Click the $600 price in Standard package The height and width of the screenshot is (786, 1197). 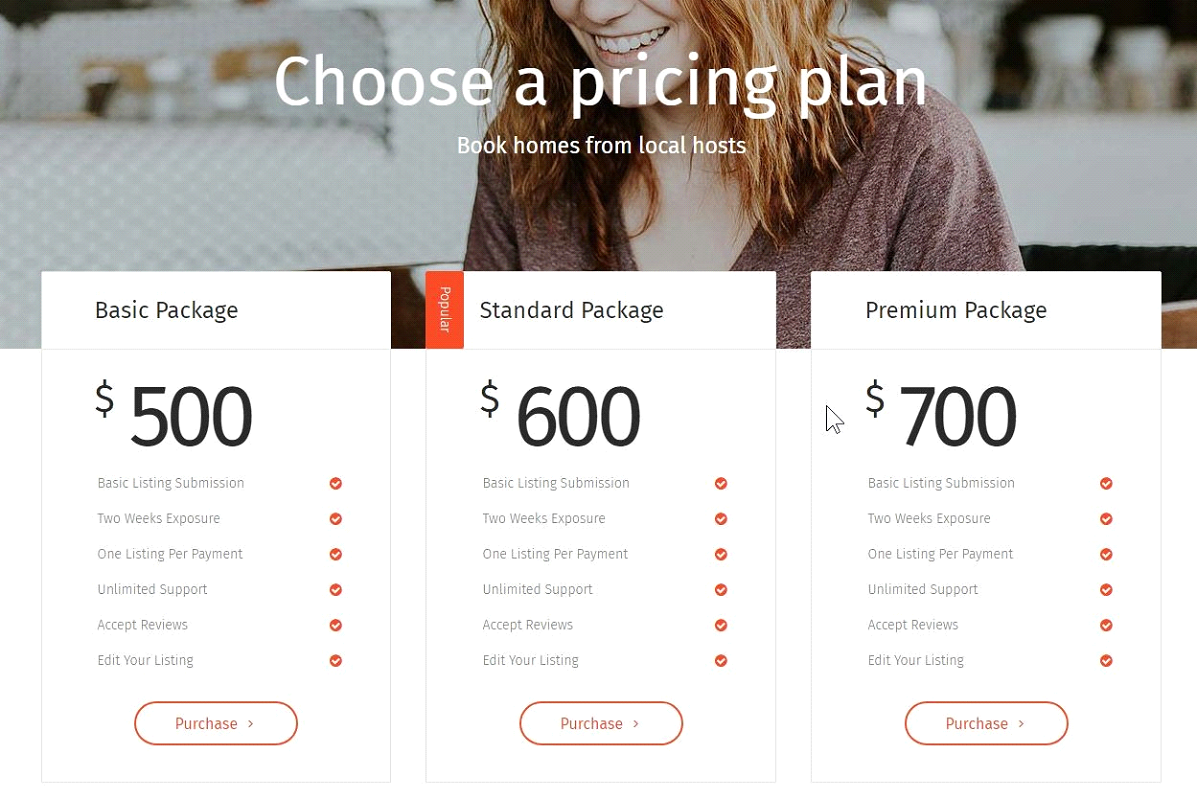point(562,416)
